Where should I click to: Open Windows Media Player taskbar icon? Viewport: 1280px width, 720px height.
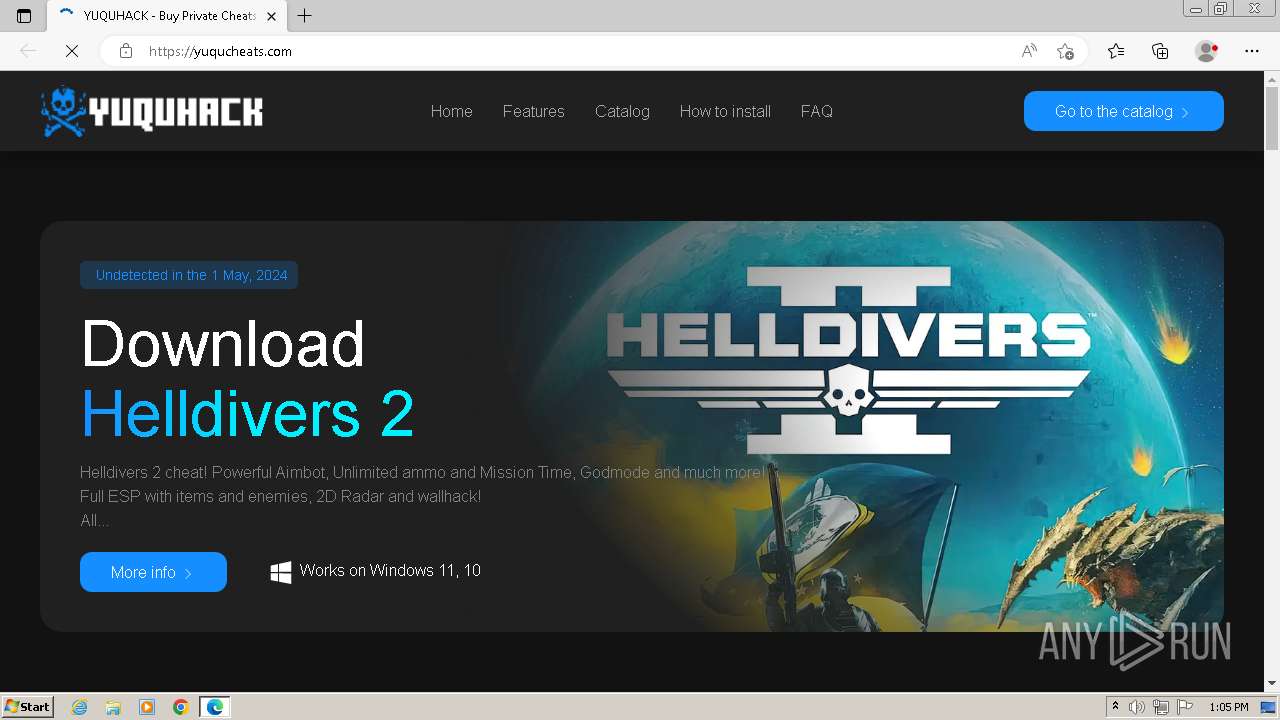coord(147,707)
